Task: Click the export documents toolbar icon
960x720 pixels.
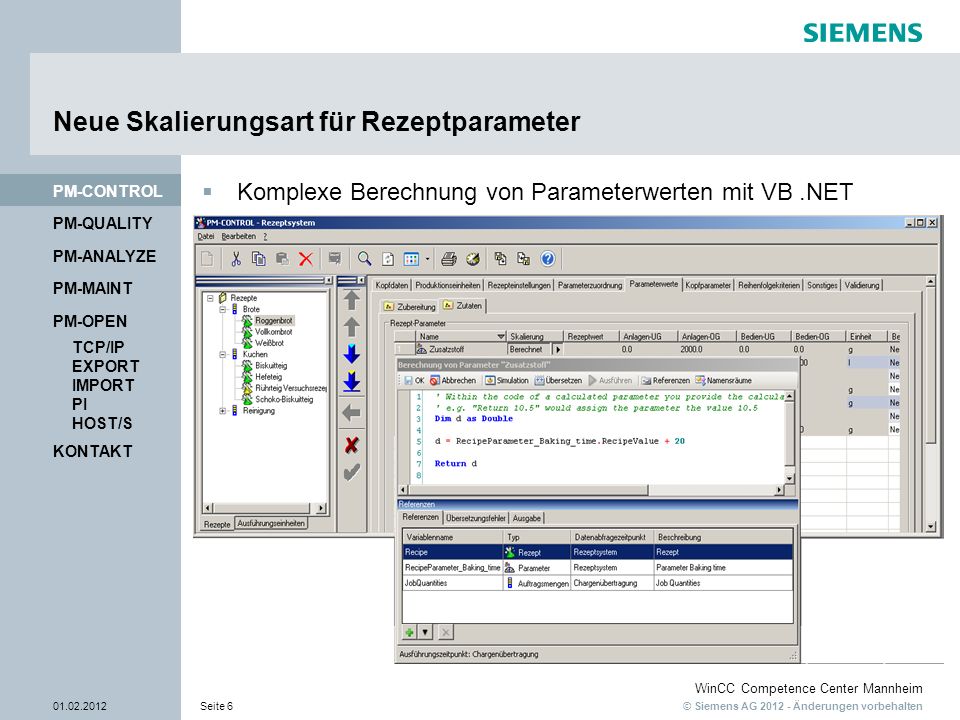Action: 500,259
